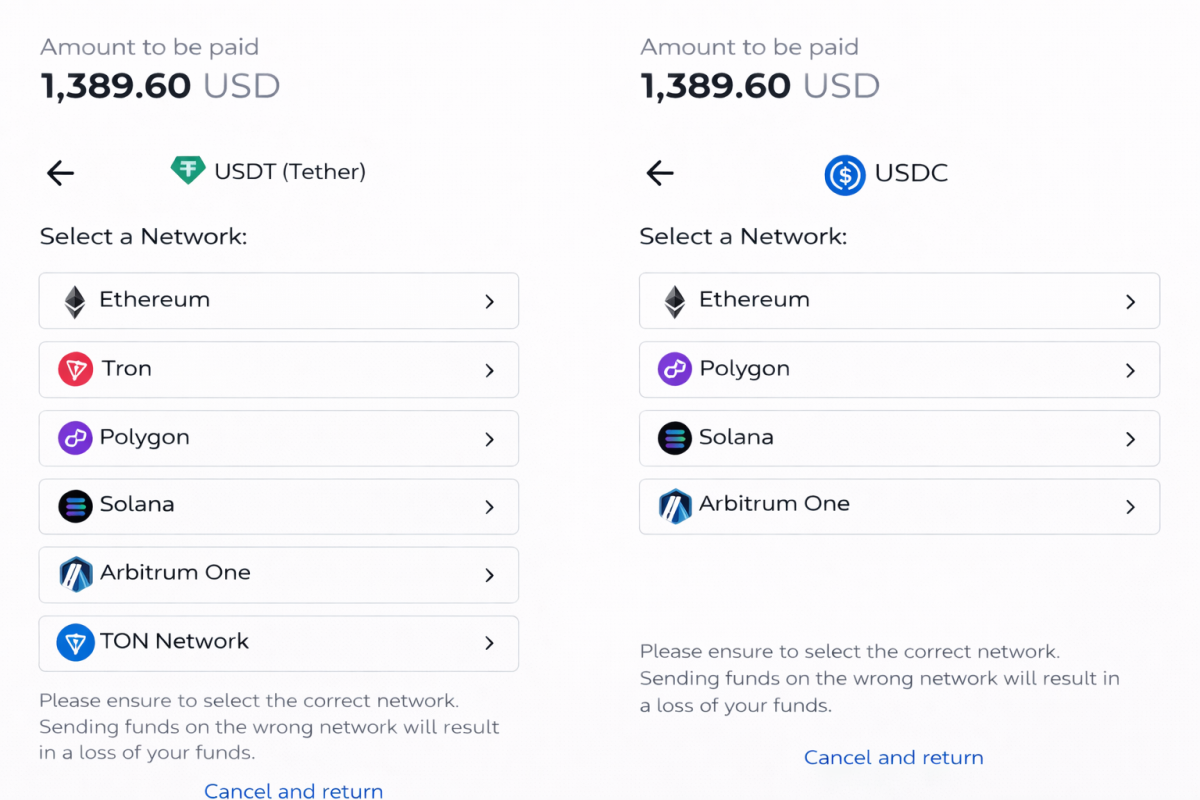Click the Polygon icon under USDC

pos(674,369)
